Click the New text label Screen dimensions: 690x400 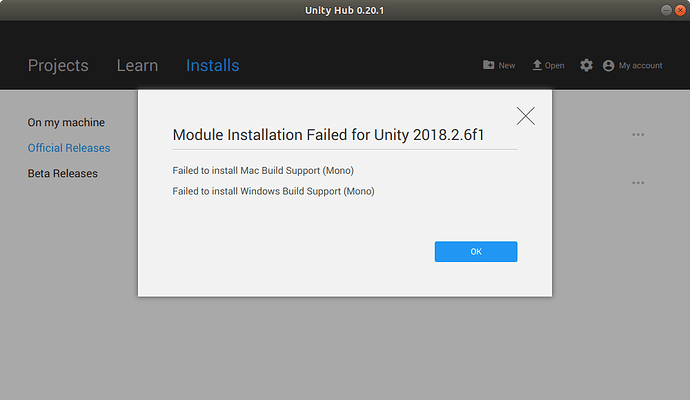507,66
